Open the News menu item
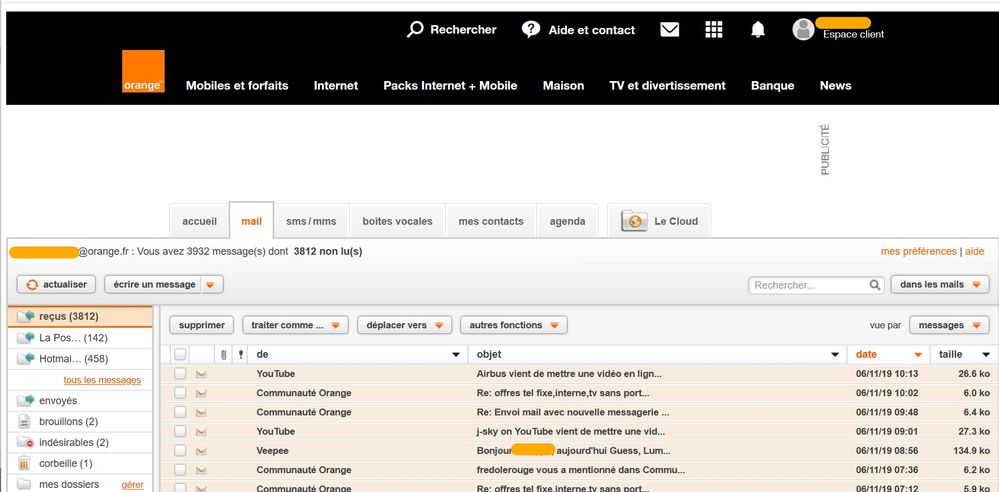The width and height of the screenshot is (999, 492). 835,85
